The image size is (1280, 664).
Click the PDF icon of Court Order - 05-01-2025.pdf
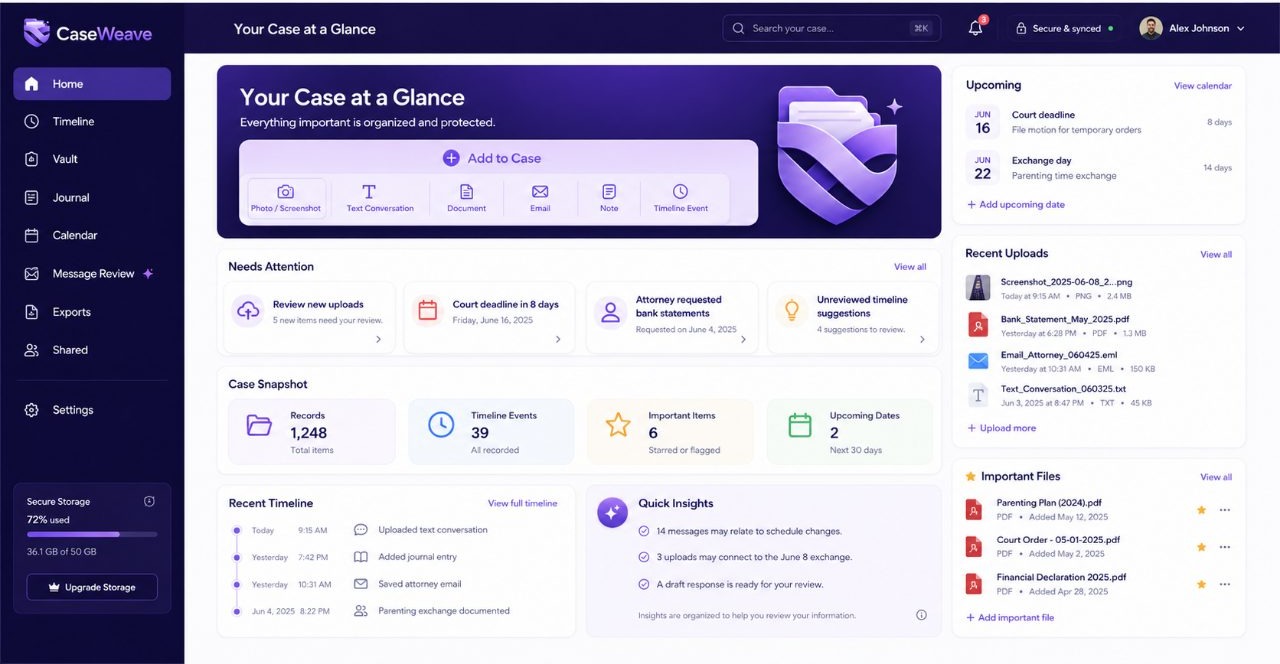tap(973, 546)
